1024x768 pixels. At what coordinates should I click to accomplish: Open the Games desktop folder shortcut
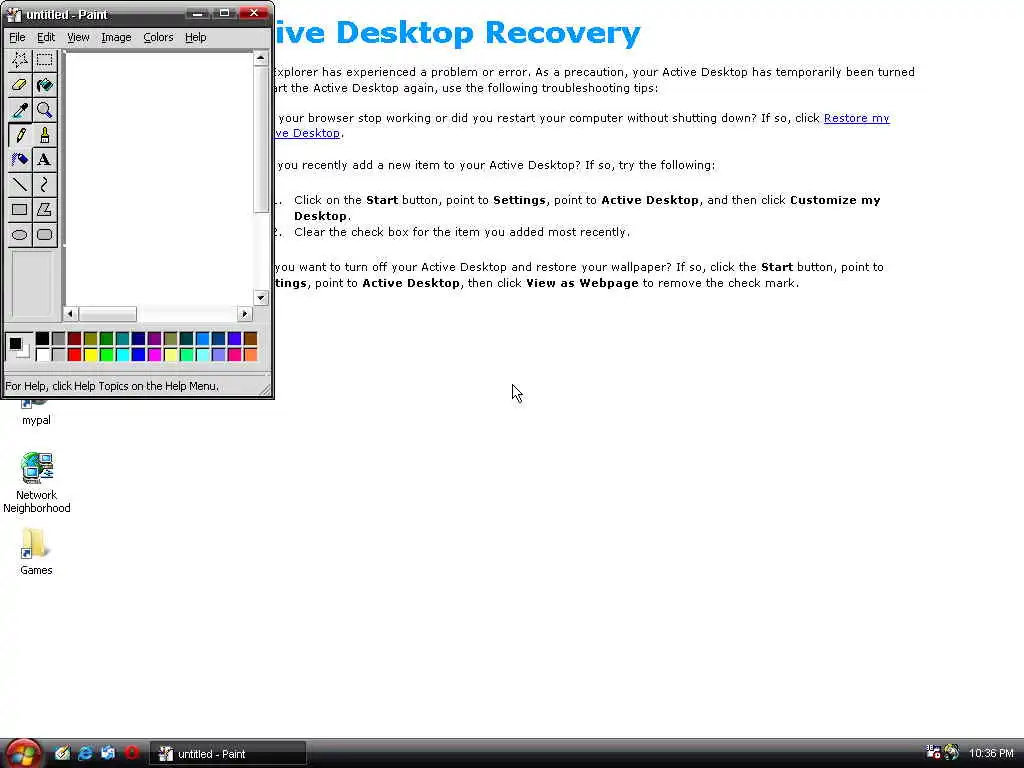36,552
